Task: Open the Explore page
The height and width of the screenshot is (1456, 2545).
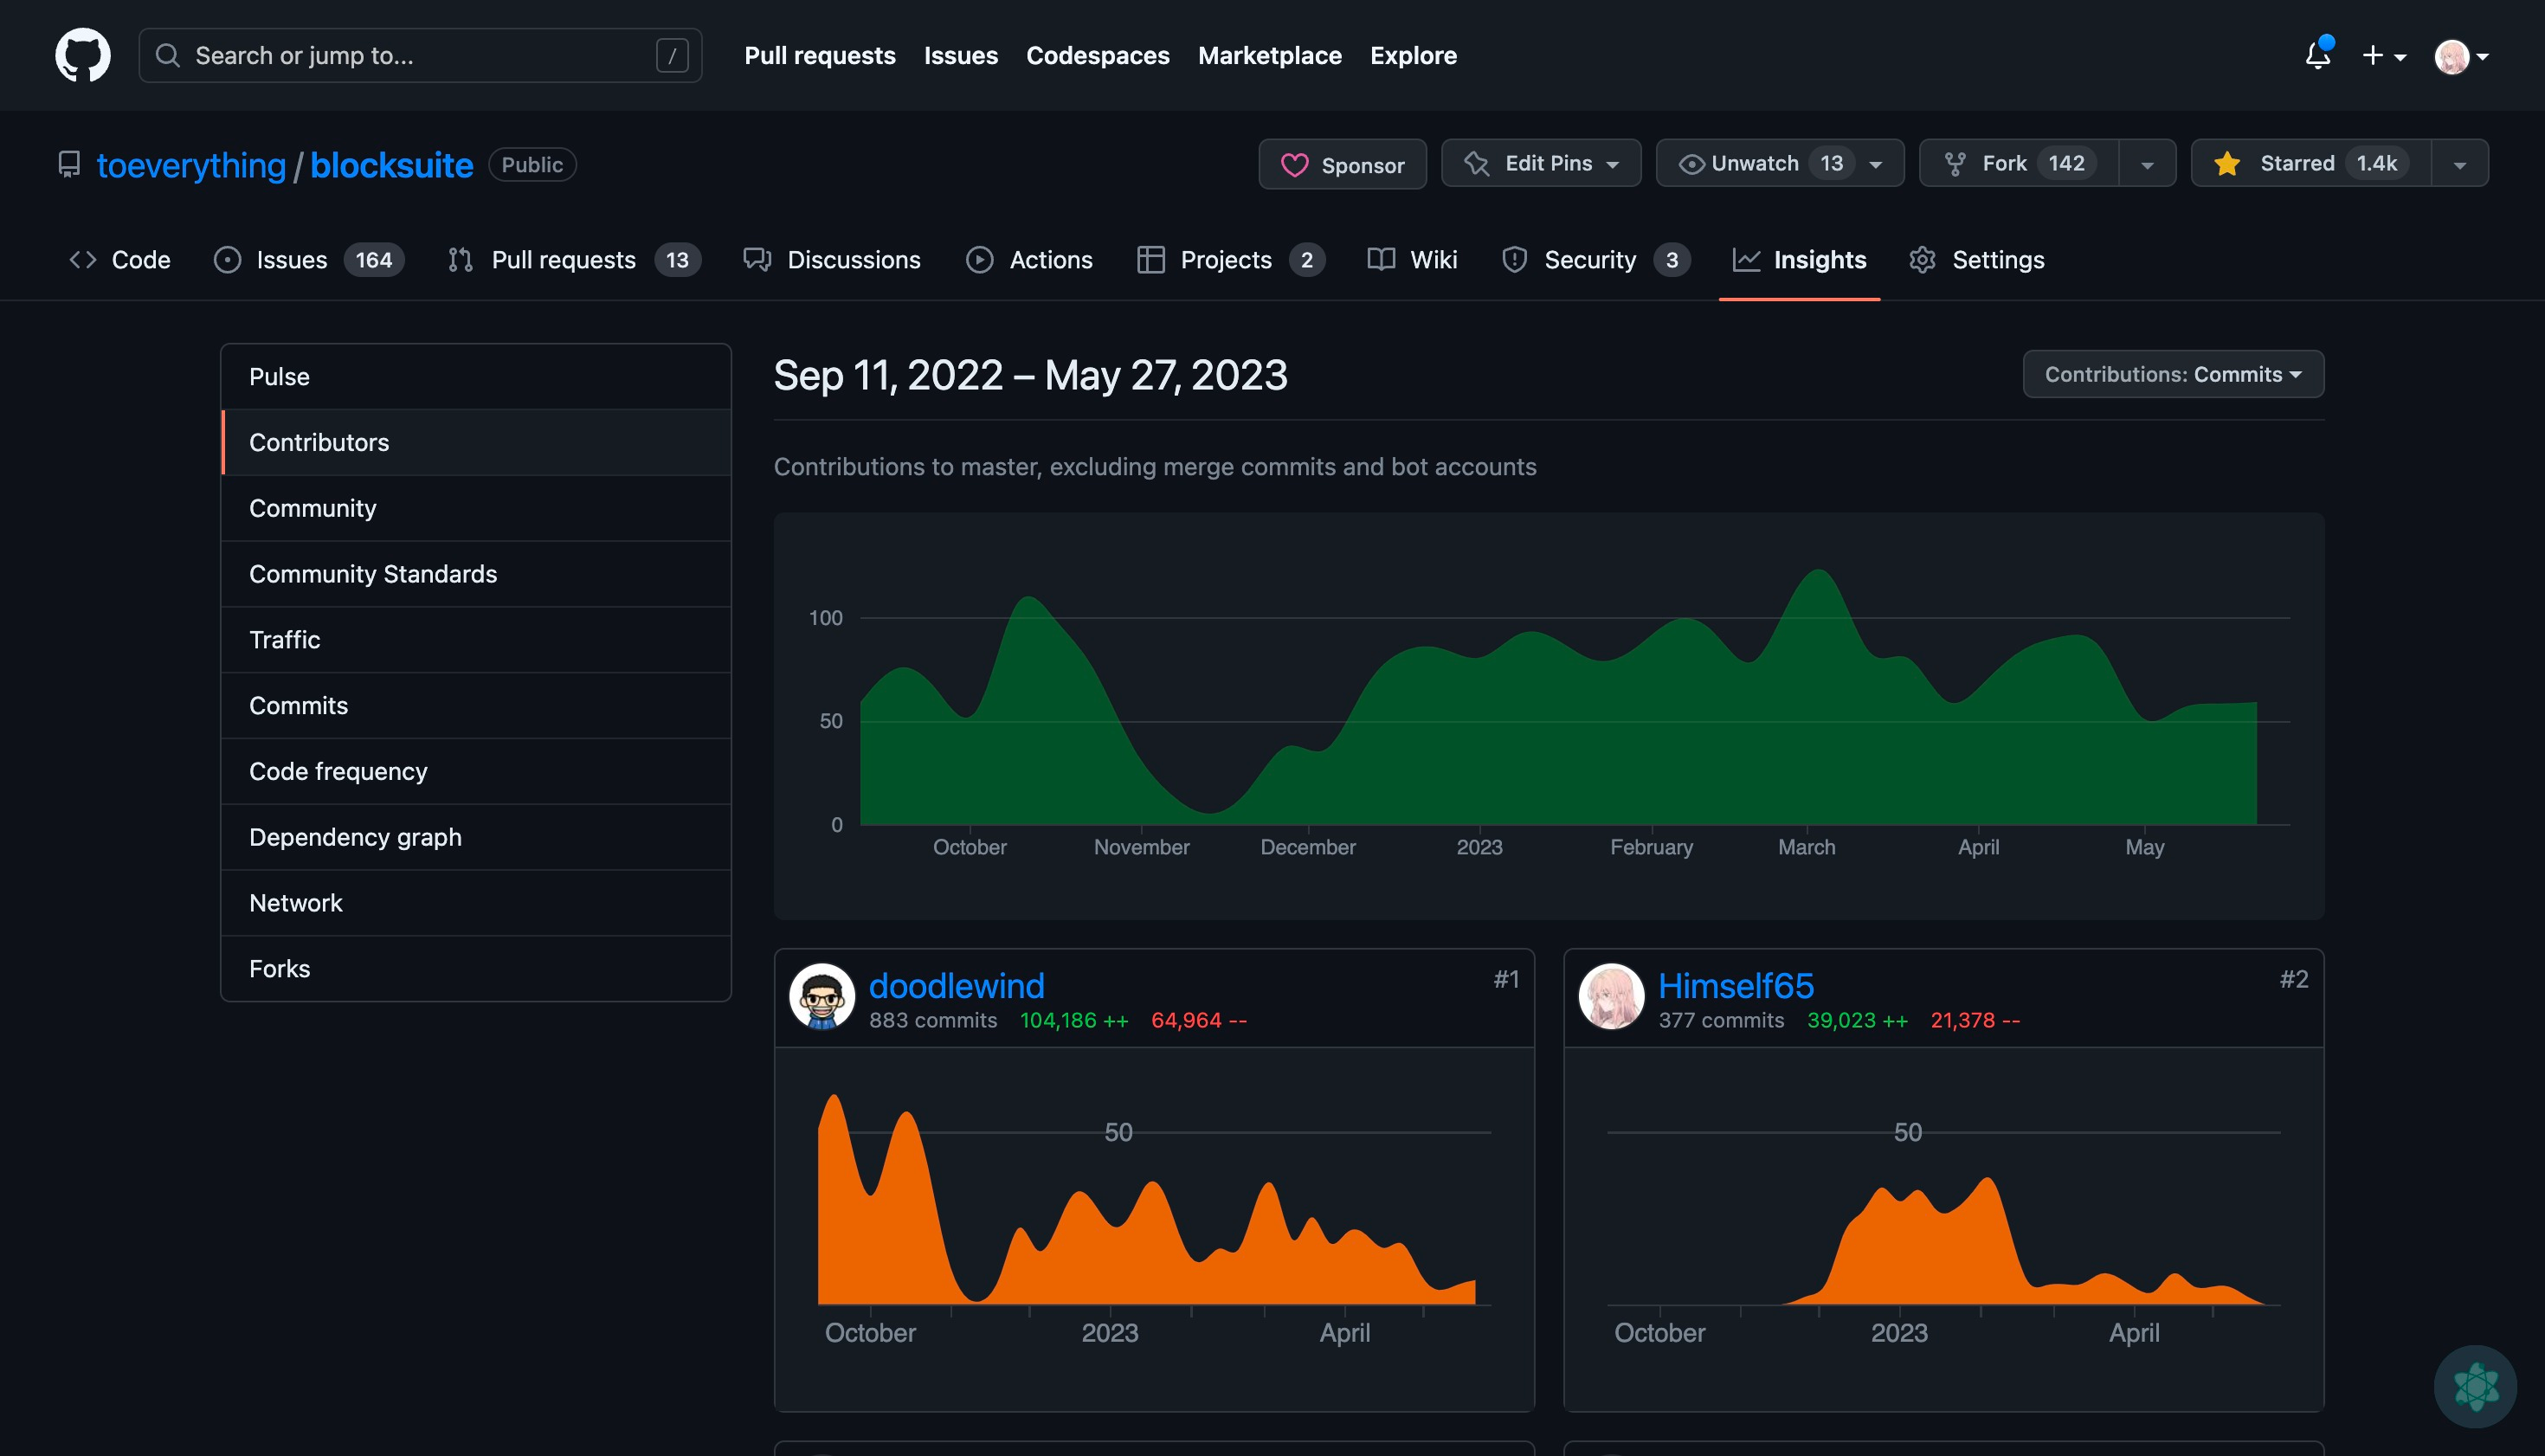Action: pyautogui.click(x=1413, y=55)
